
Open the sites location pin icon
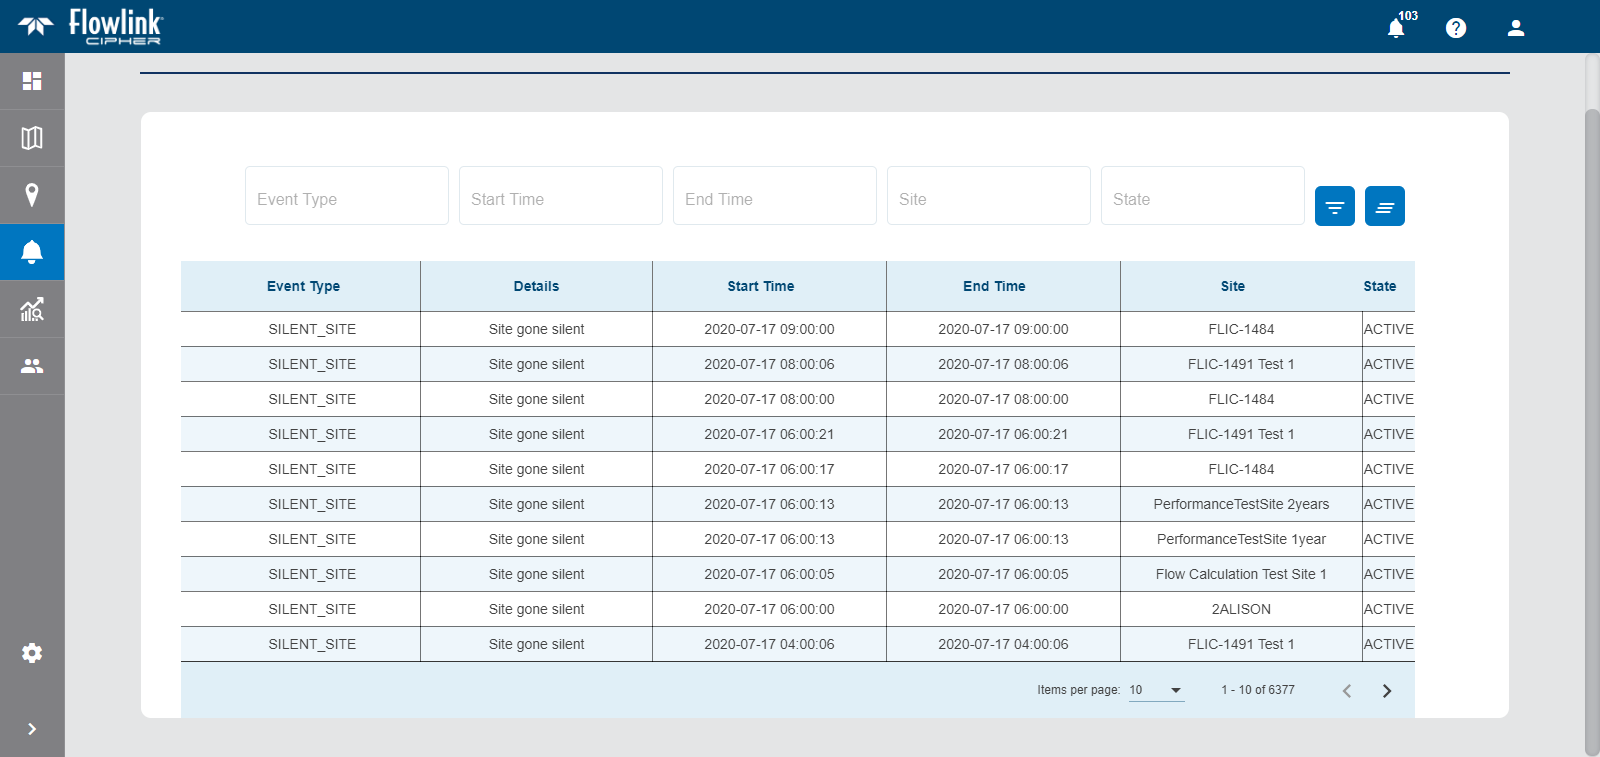click(32, 195)
